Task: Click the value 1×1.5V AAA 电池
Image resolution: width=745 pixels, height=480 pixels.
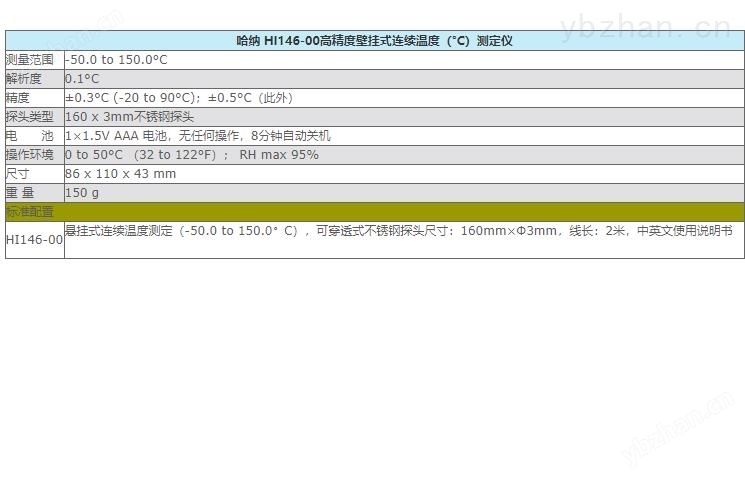Action: pos(116,136)
